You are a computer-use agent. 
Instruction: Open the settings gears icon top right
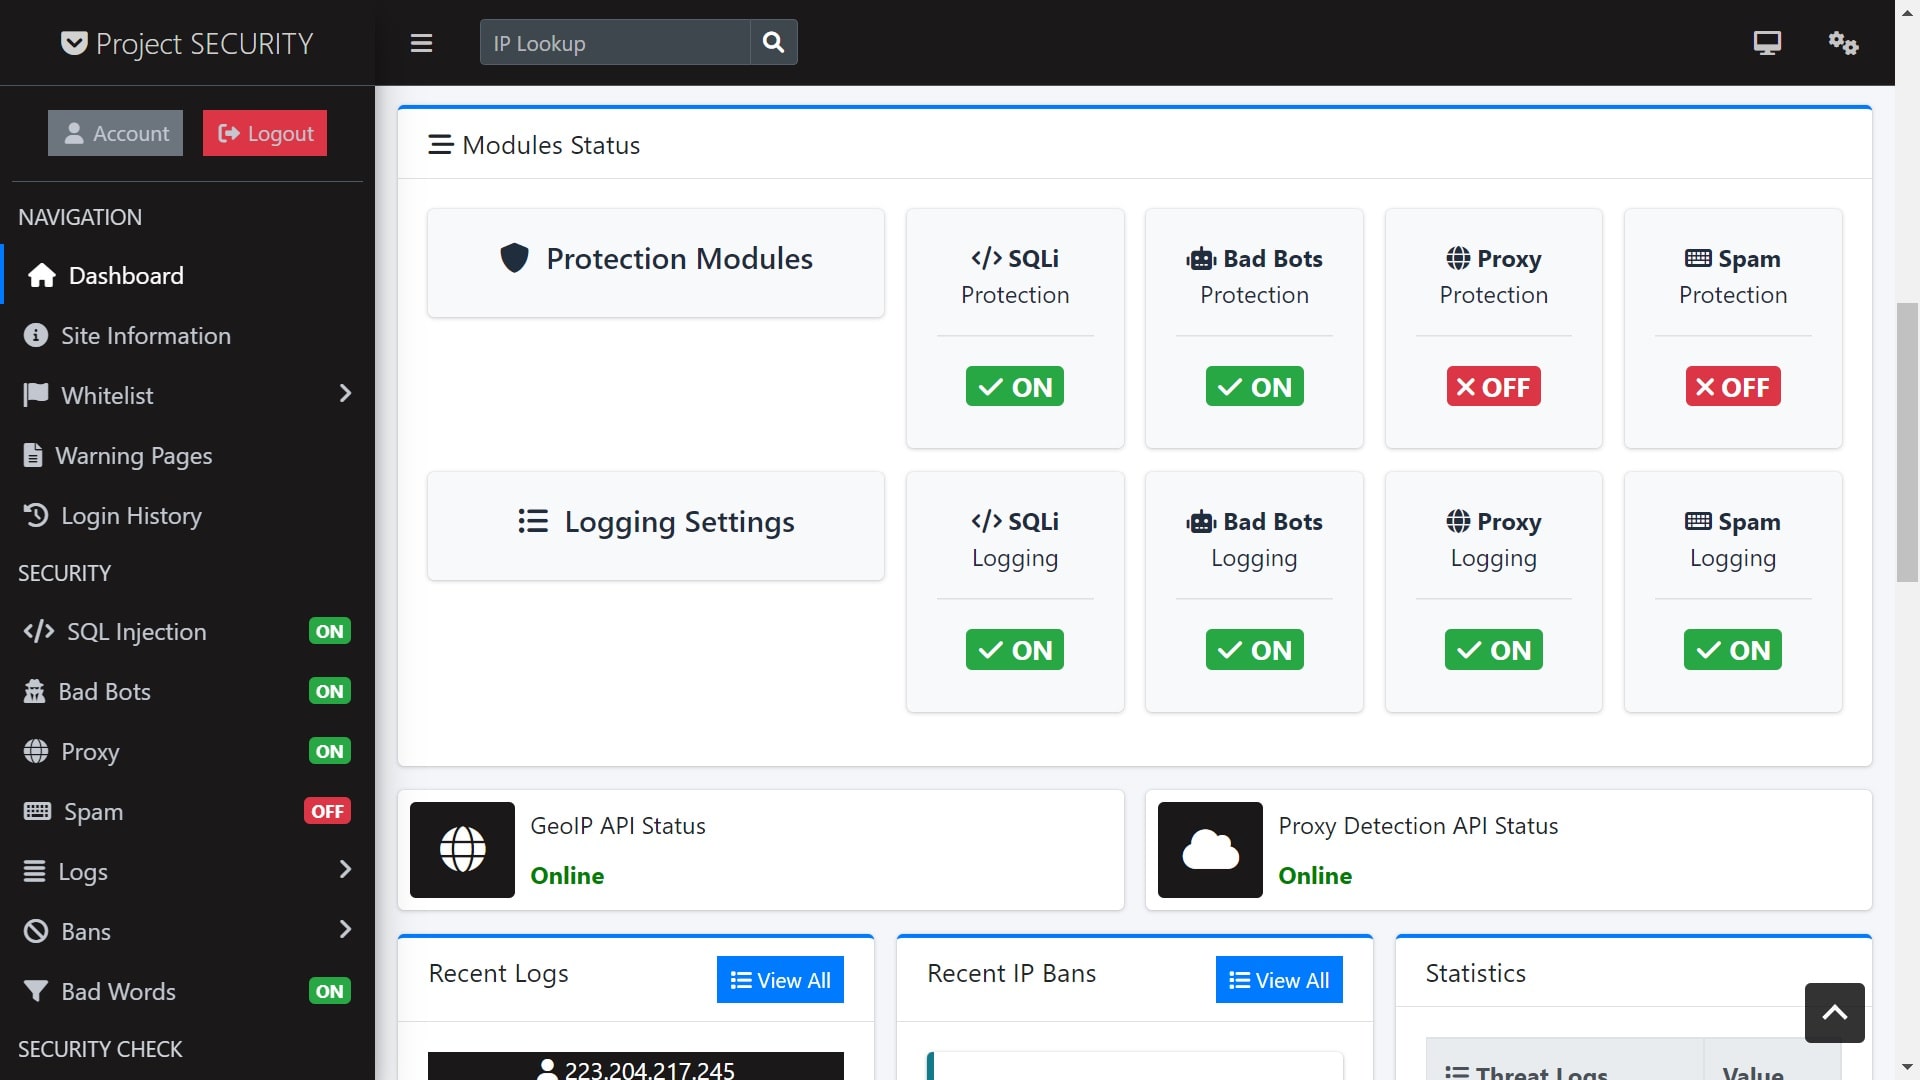(x=1843, y=43)
